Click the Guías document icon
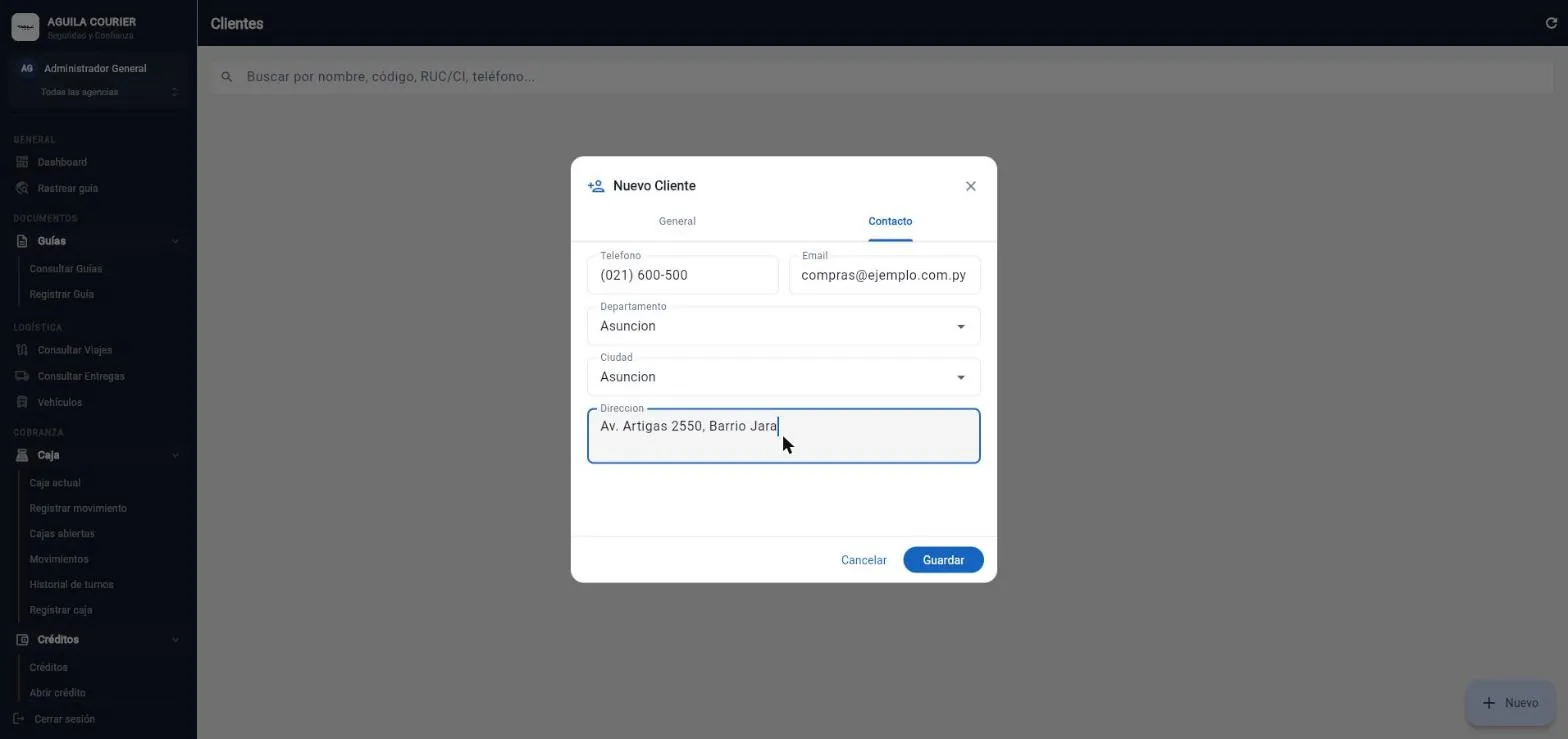This screenshot has width=1568, height=739. pyautogui.click(x=22, y=241)
